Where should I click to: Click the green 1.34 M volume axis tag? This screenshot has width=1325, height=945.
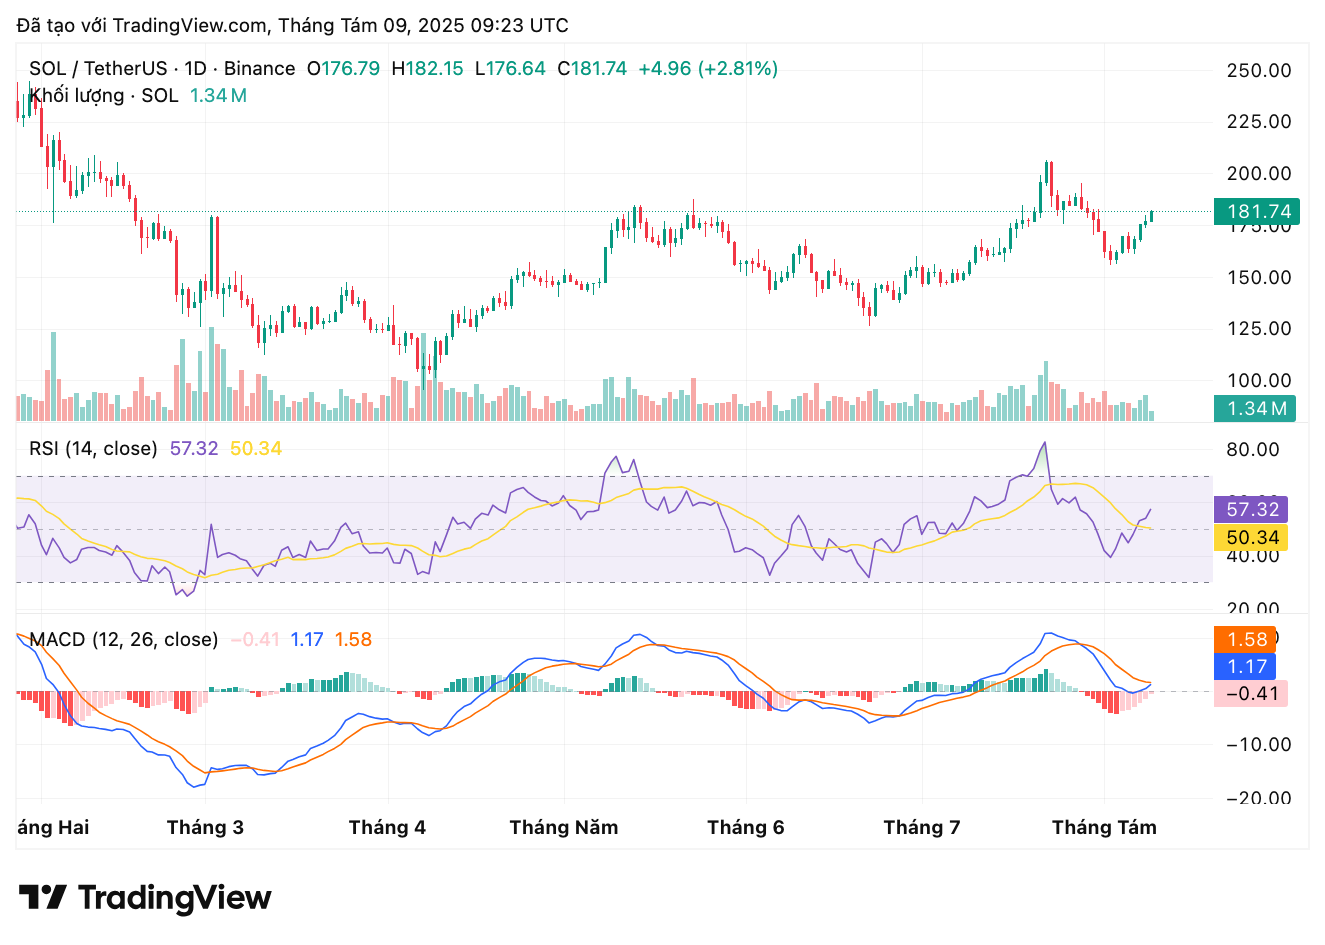pyautogui.click(x=1254, y=408)
